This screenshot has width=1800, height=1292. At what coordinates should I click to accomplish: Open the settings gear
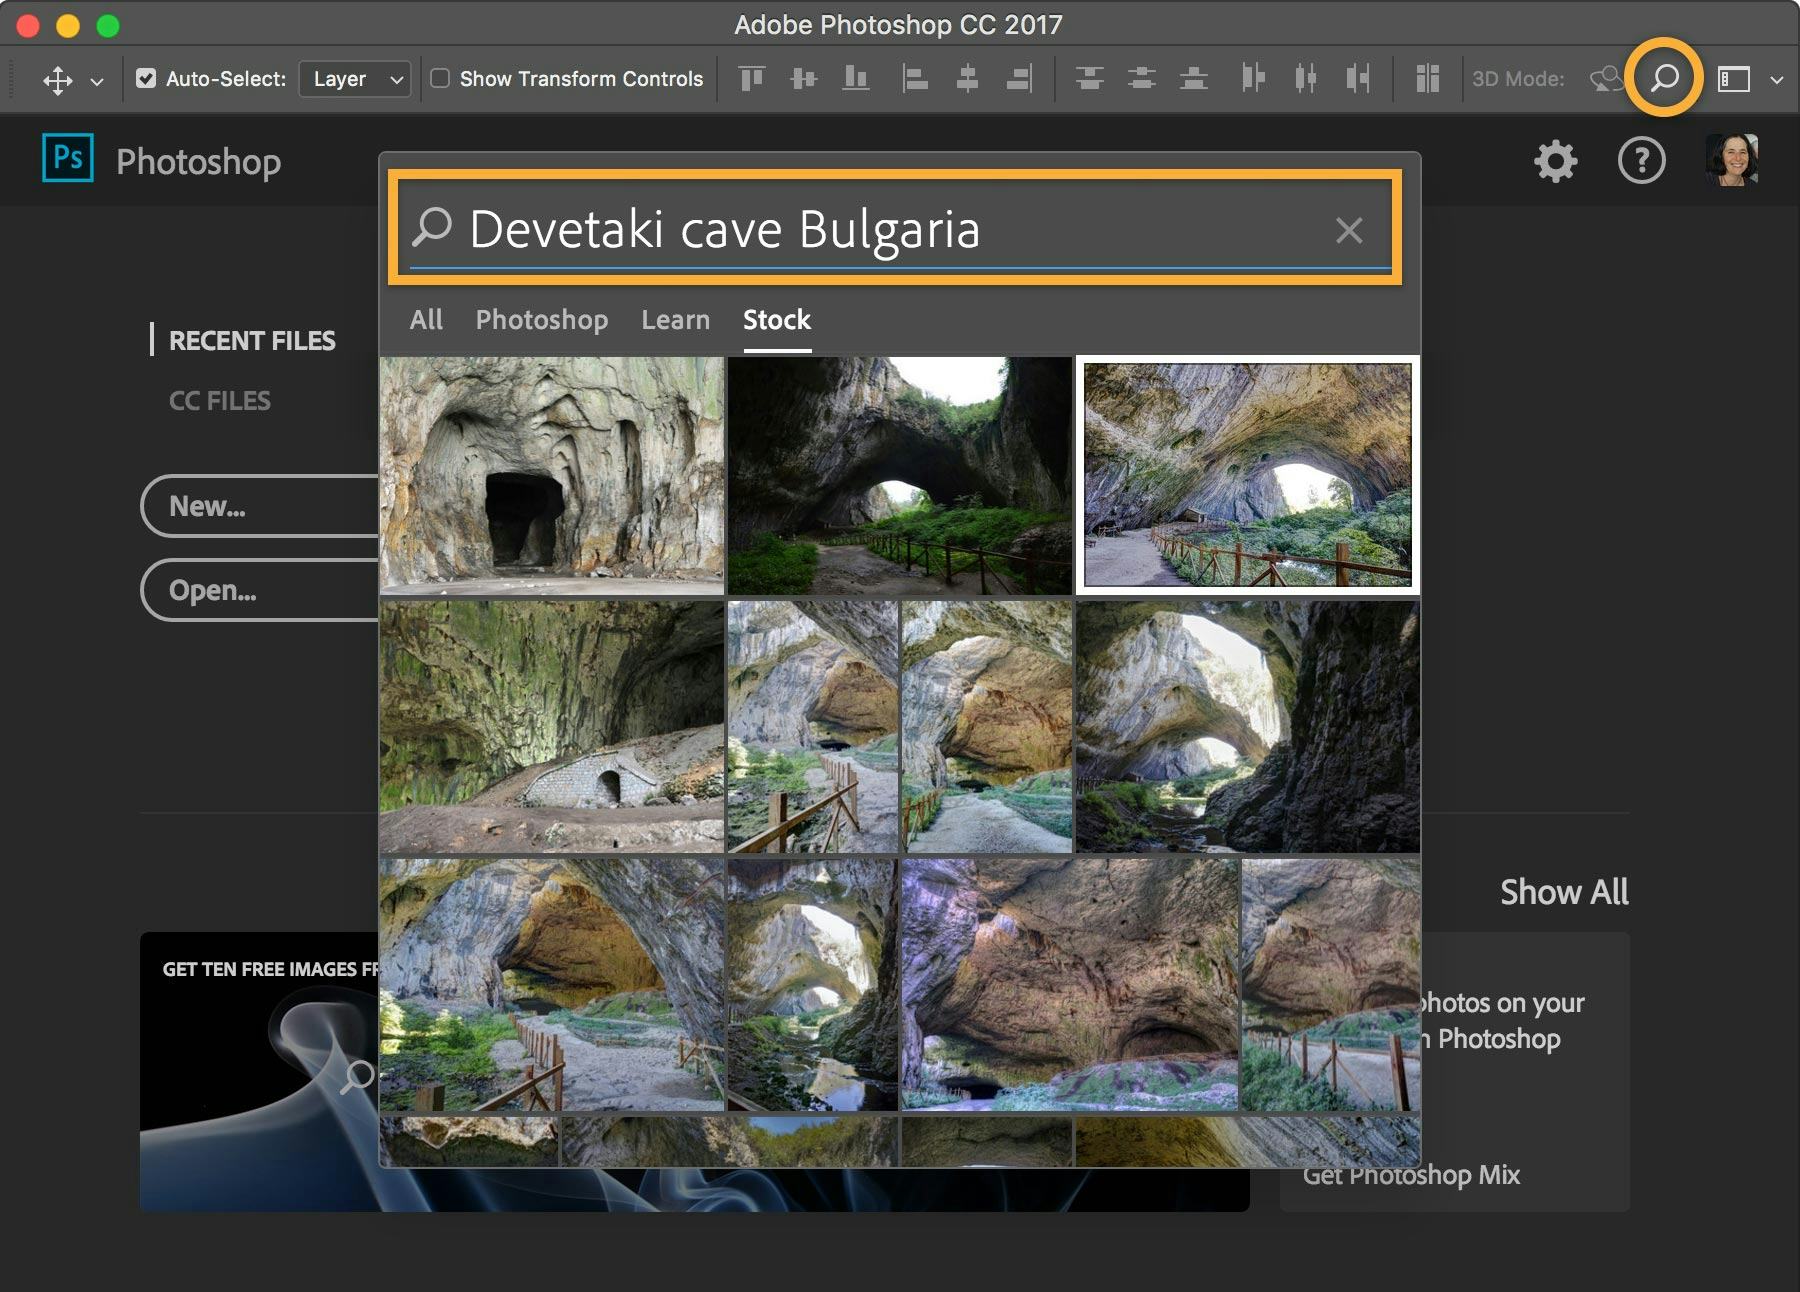click(x=1555, y=160)
